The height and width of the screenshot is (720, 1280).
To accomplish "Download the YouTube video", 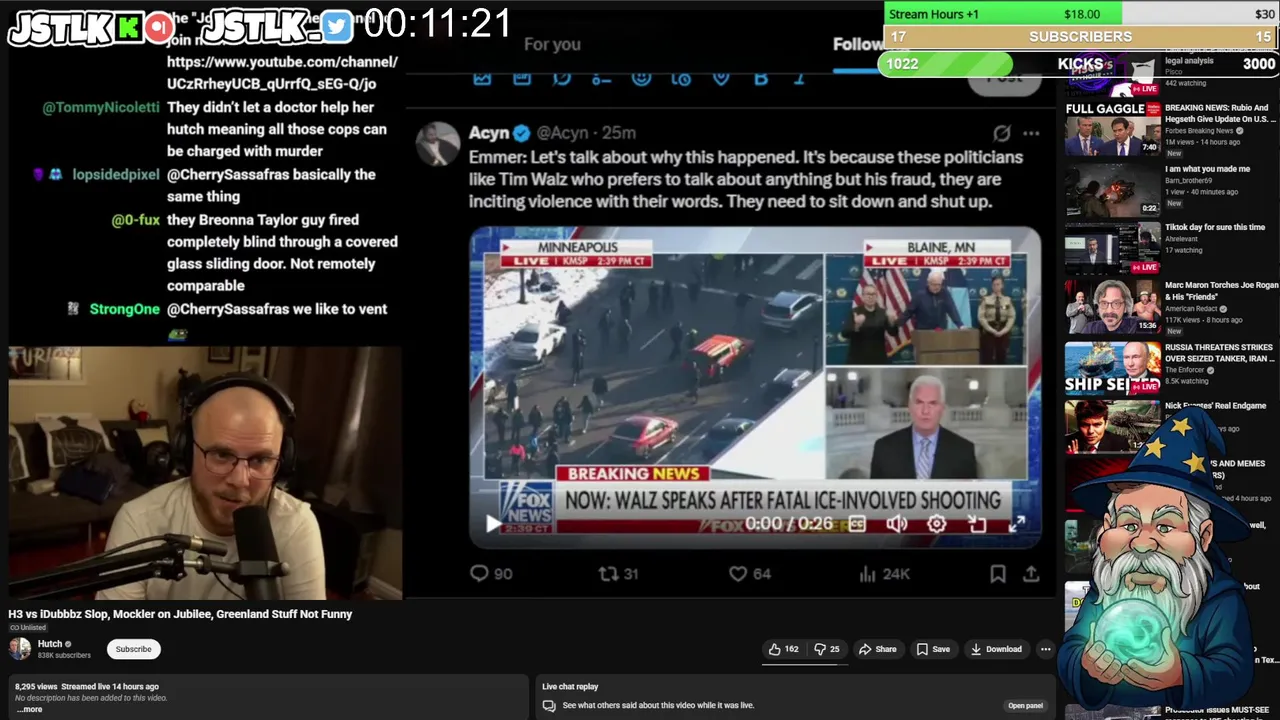I will 996,649.
